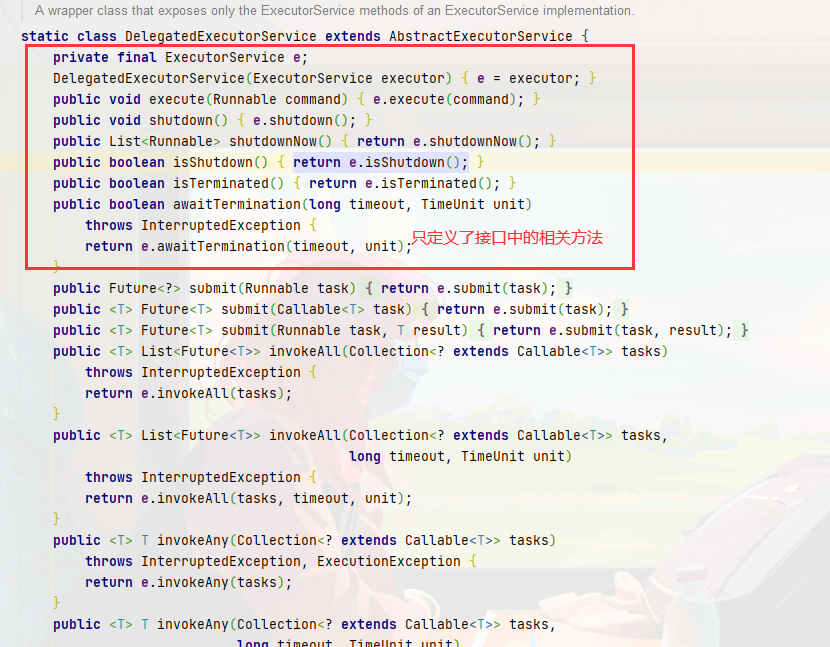Click the documentation comment about wrapper class
Image resolution: width=830 pixels, height=647 pixels.
point(335,11)
